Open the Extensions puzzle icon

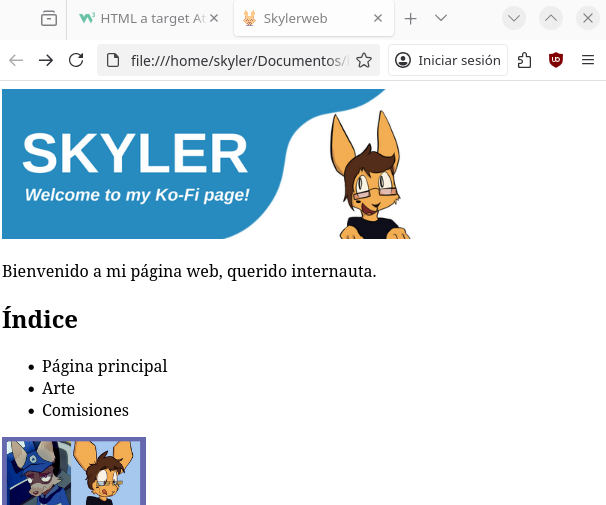(x=524, y=60)
